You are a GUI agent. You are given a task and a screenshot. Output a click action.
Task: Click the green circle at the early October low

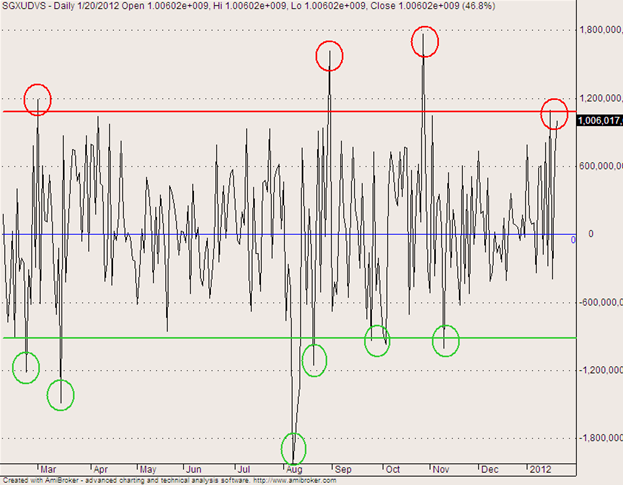(x=378, y=340)
